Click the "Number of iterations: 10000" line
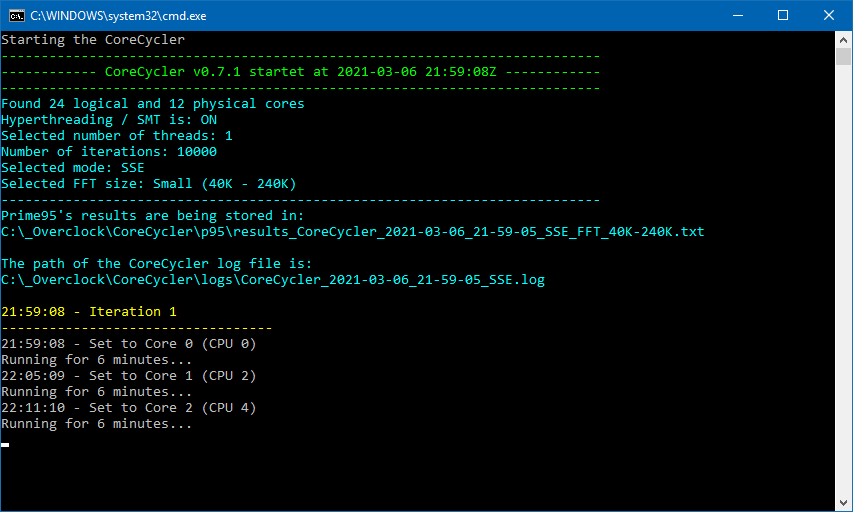Screen dimensions: 853x512 coord(109,152)
